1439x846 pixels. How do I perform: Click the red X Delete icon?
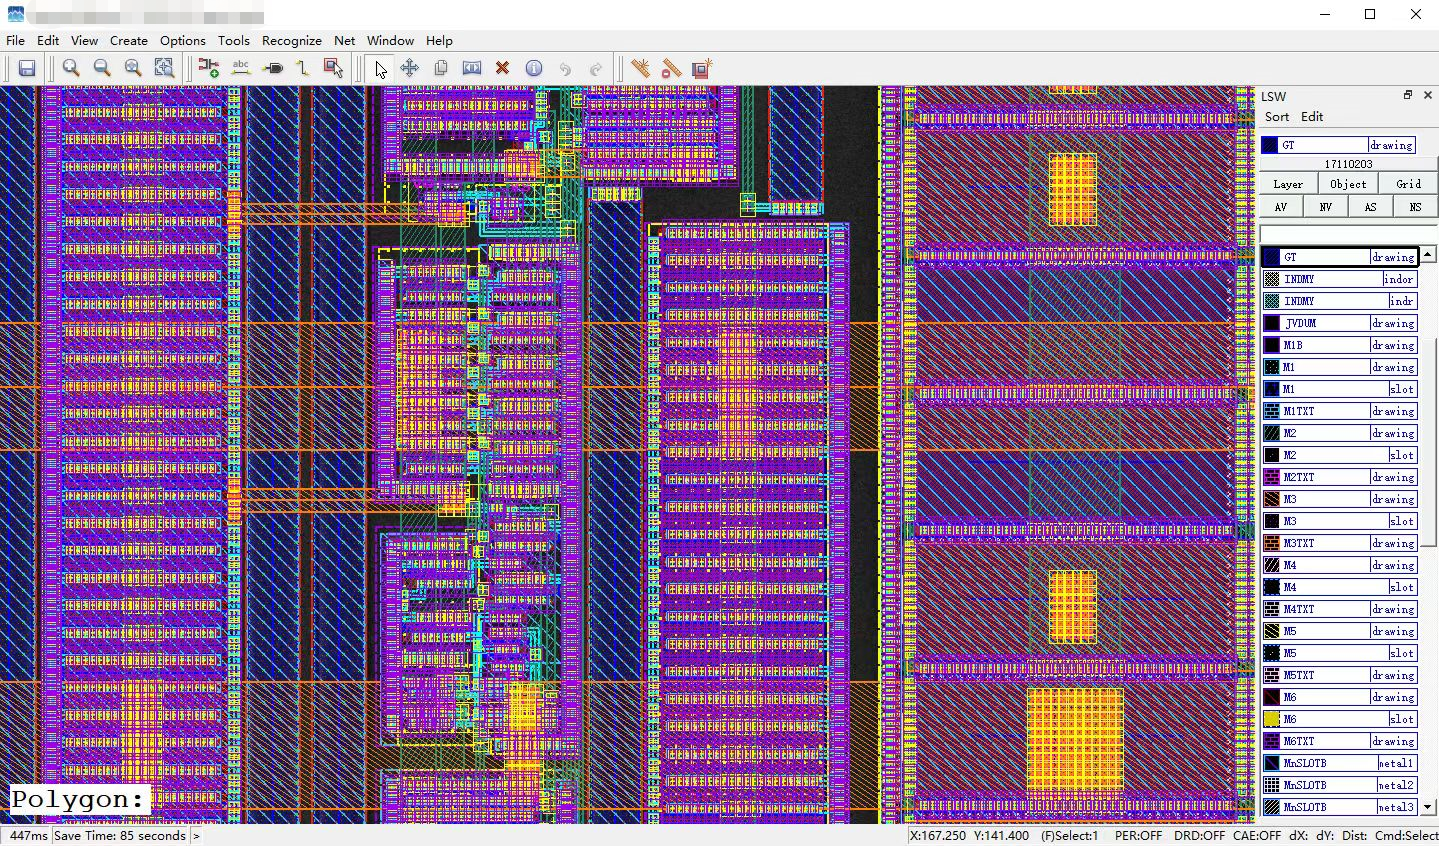pyautogui.click(x=503, y=68)
